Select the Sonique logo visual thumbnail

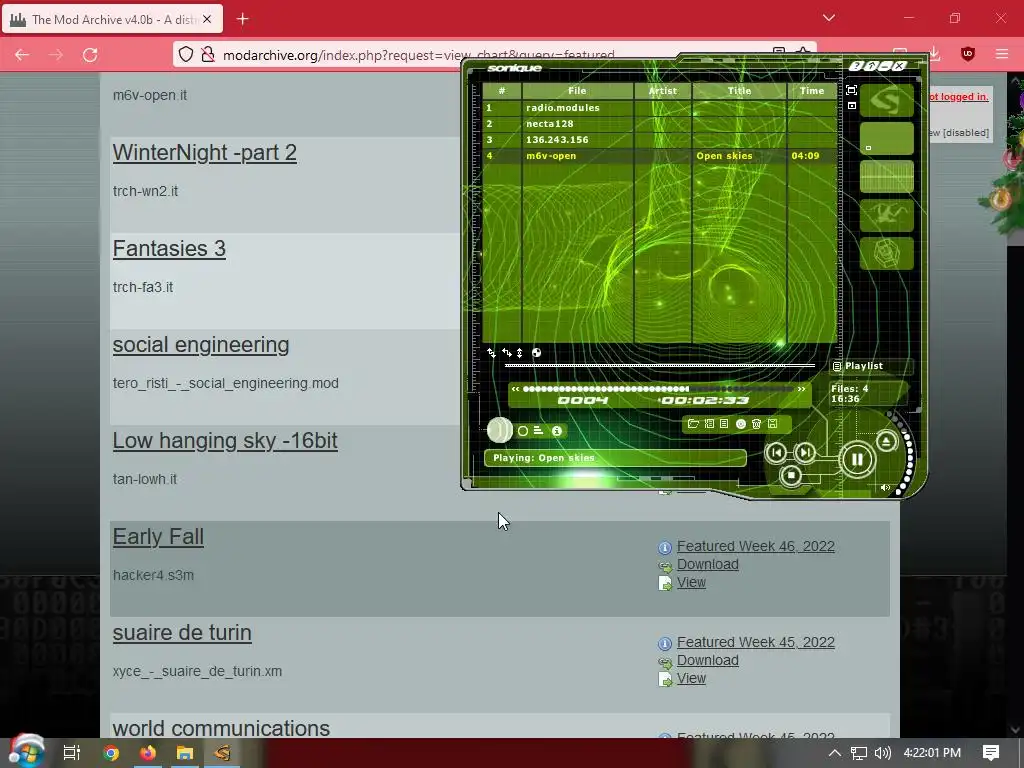(x=887, y=101)
